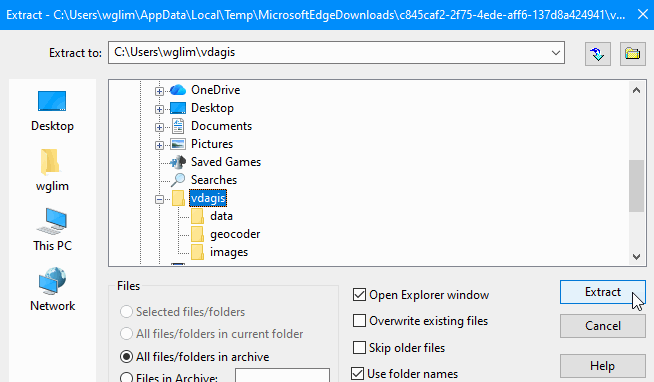Click the up-one-level folder icon
The image size is (654, 382).
[598, 54]
